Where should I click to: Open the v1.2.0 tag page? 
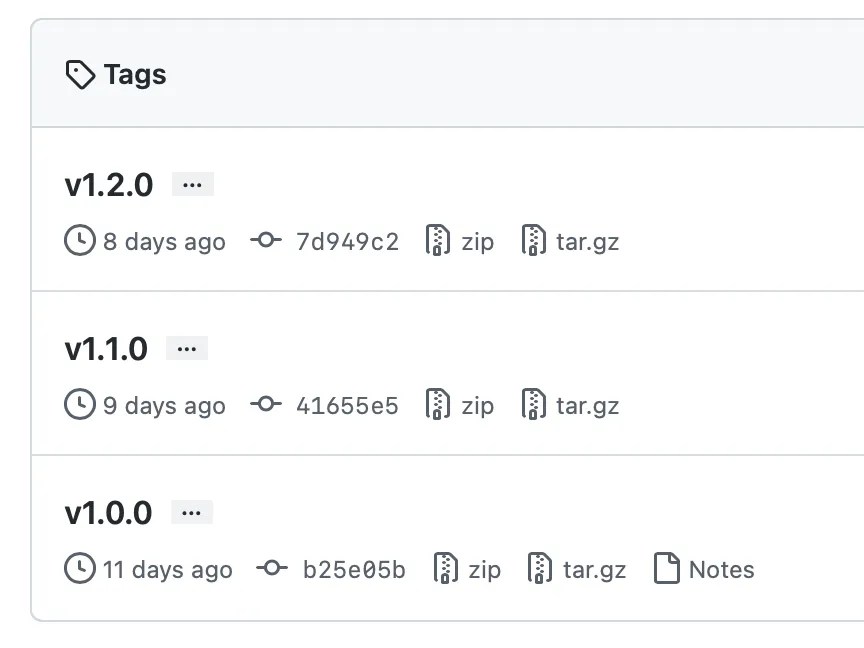pos(108,185)
